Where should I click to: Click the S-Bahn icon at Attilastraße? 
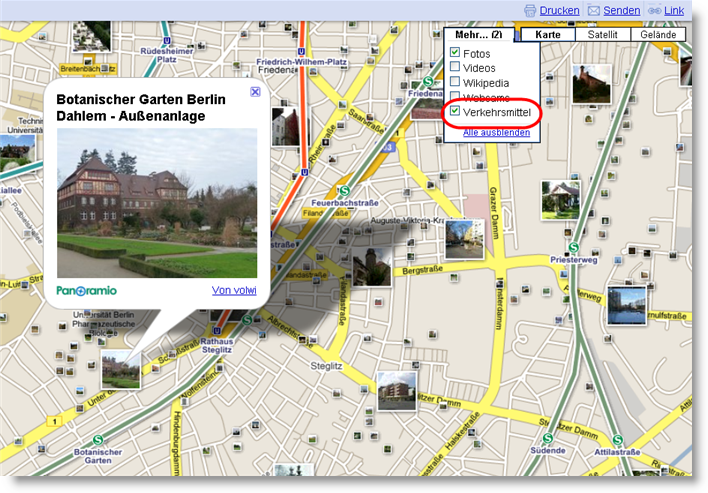[617, 439]
